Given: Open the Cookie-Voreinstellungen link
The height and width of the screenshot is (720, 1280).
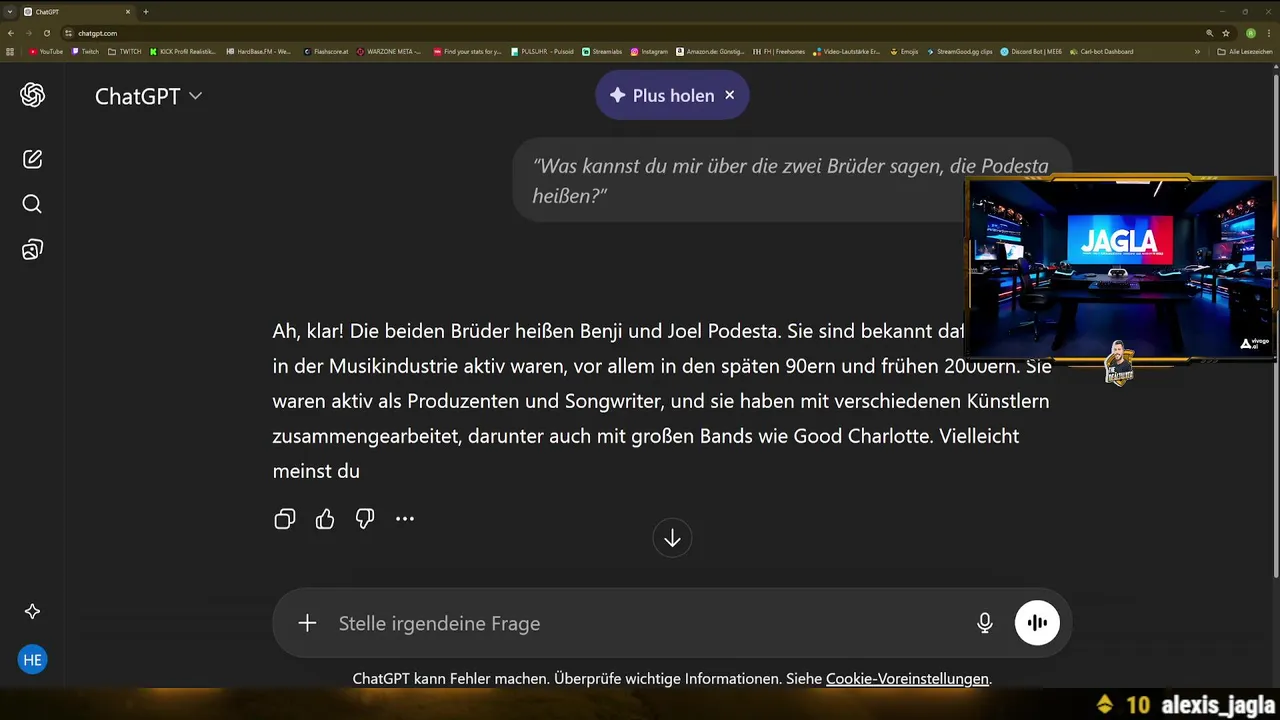Looking at the screenshot, I should [907, 678].
